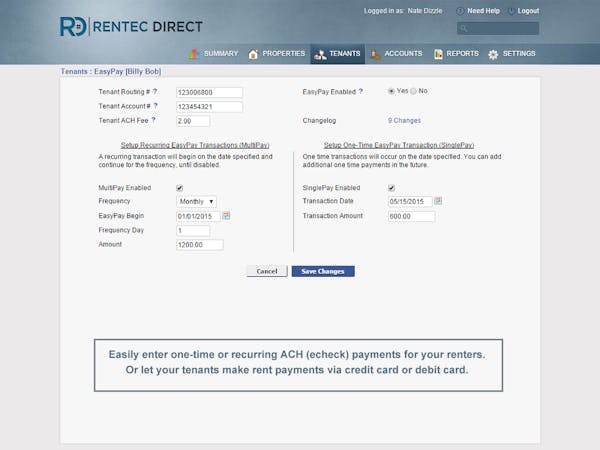Click the Tenant ACH Fee input field
Screen dimensions: 600x450
coord(193,121)
